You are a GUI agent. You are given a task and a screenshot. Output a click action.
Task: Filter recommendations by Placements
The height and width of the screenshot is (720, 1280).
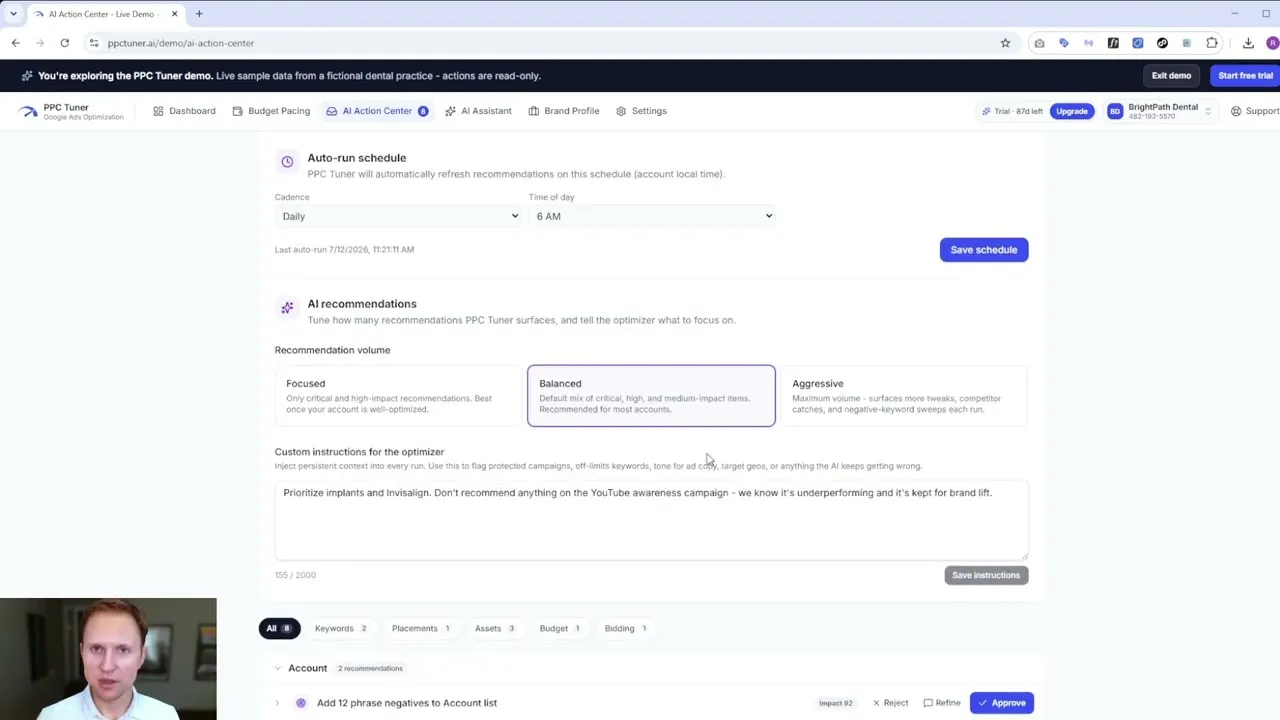coord(421,628)
